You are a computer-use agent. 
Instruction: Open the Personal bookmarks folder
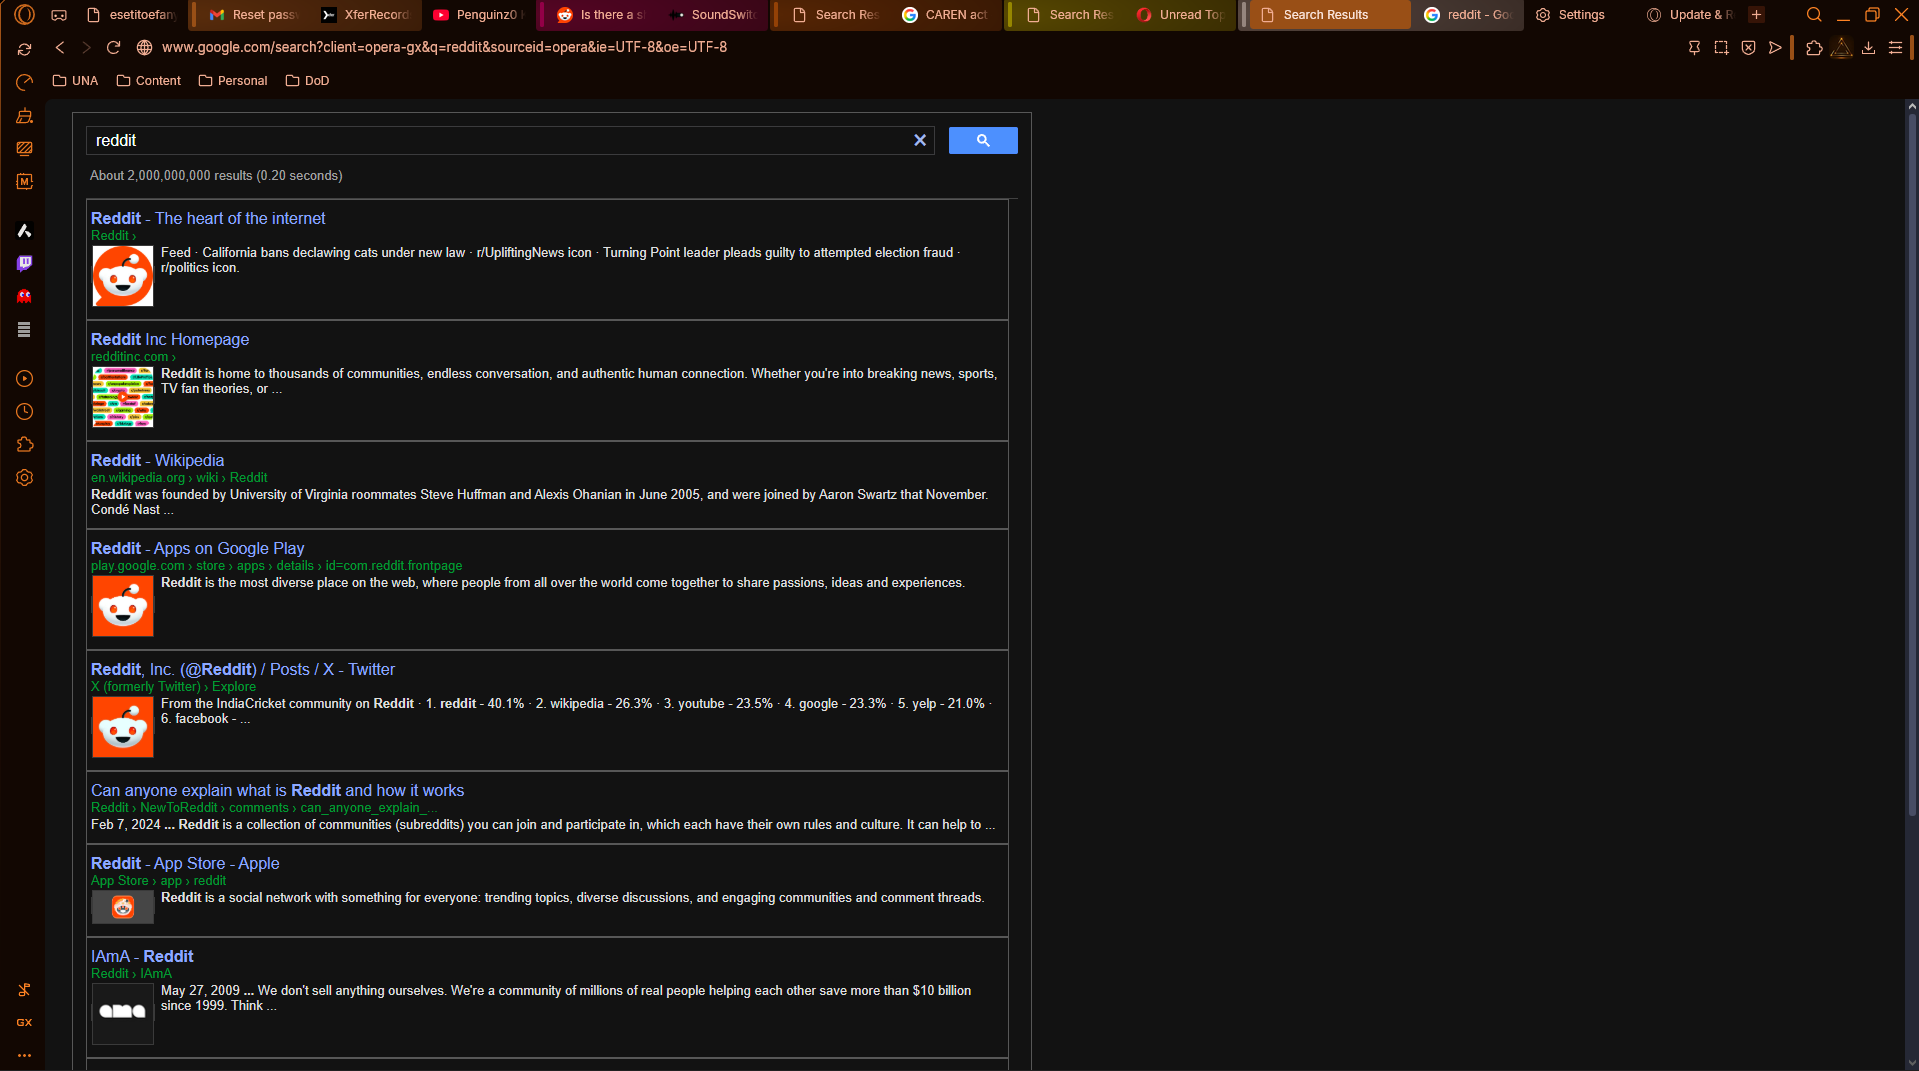(232, 80)
